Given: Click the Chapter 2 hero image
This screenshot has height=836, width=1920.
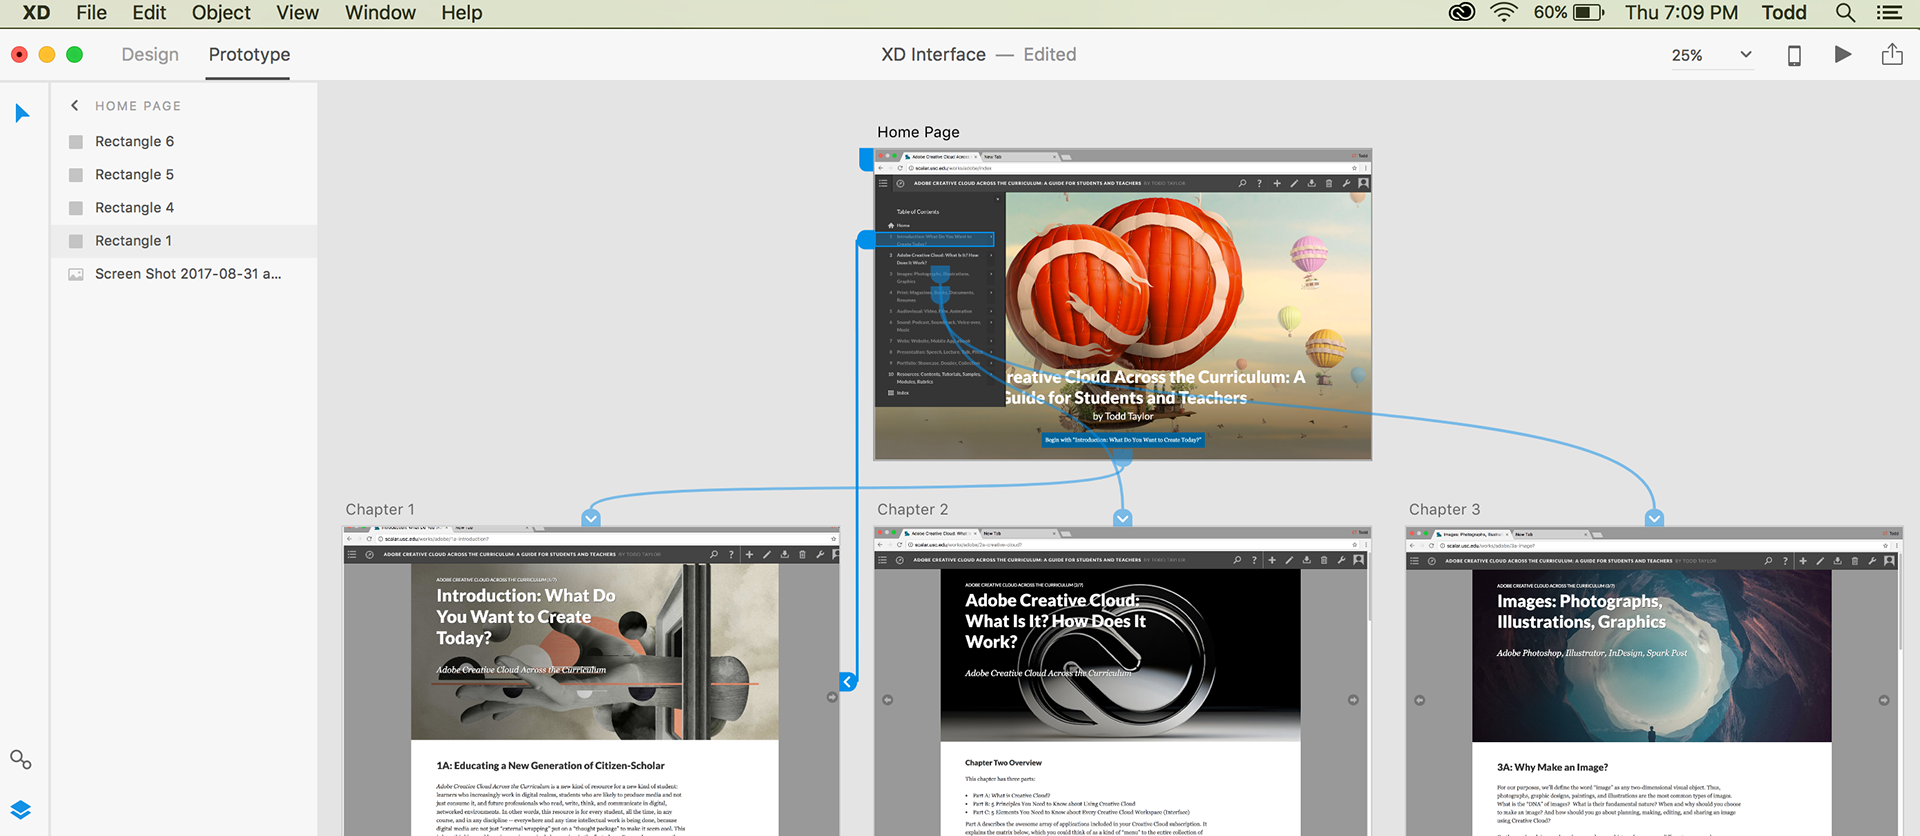Looking at the screenshot, I should tap(1120, 655).
